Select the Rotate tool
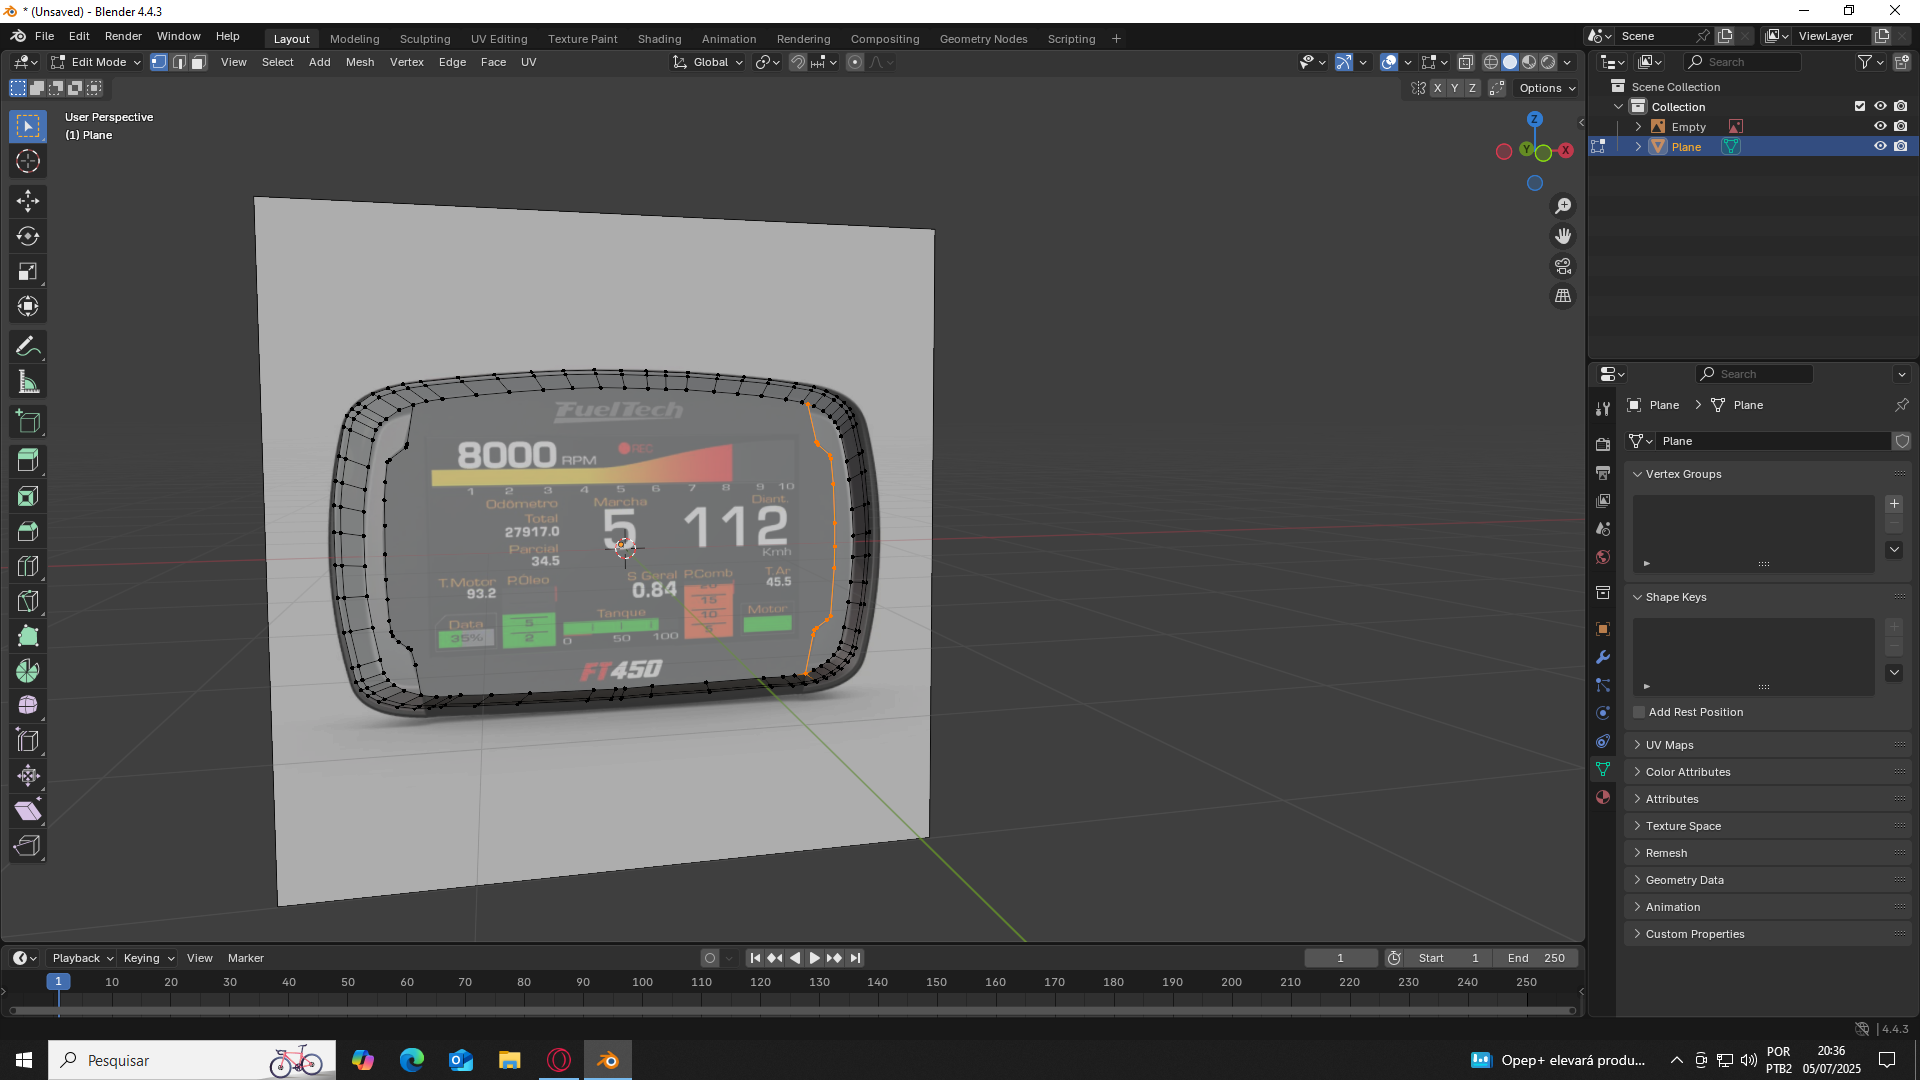 [x=28, y=236]
